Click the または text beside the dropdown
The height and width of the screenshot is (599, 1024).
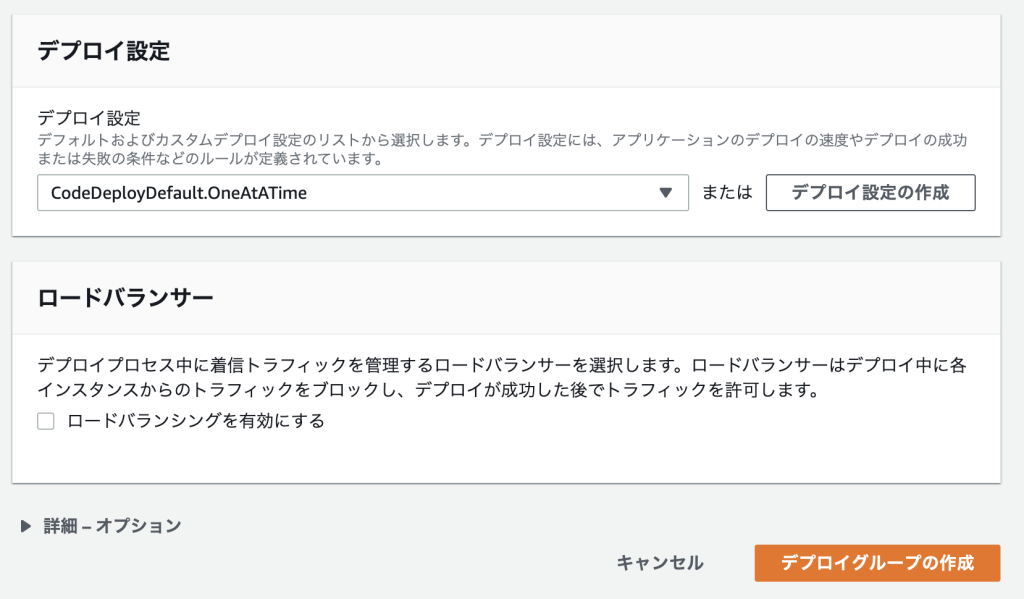tap(727, 194)
